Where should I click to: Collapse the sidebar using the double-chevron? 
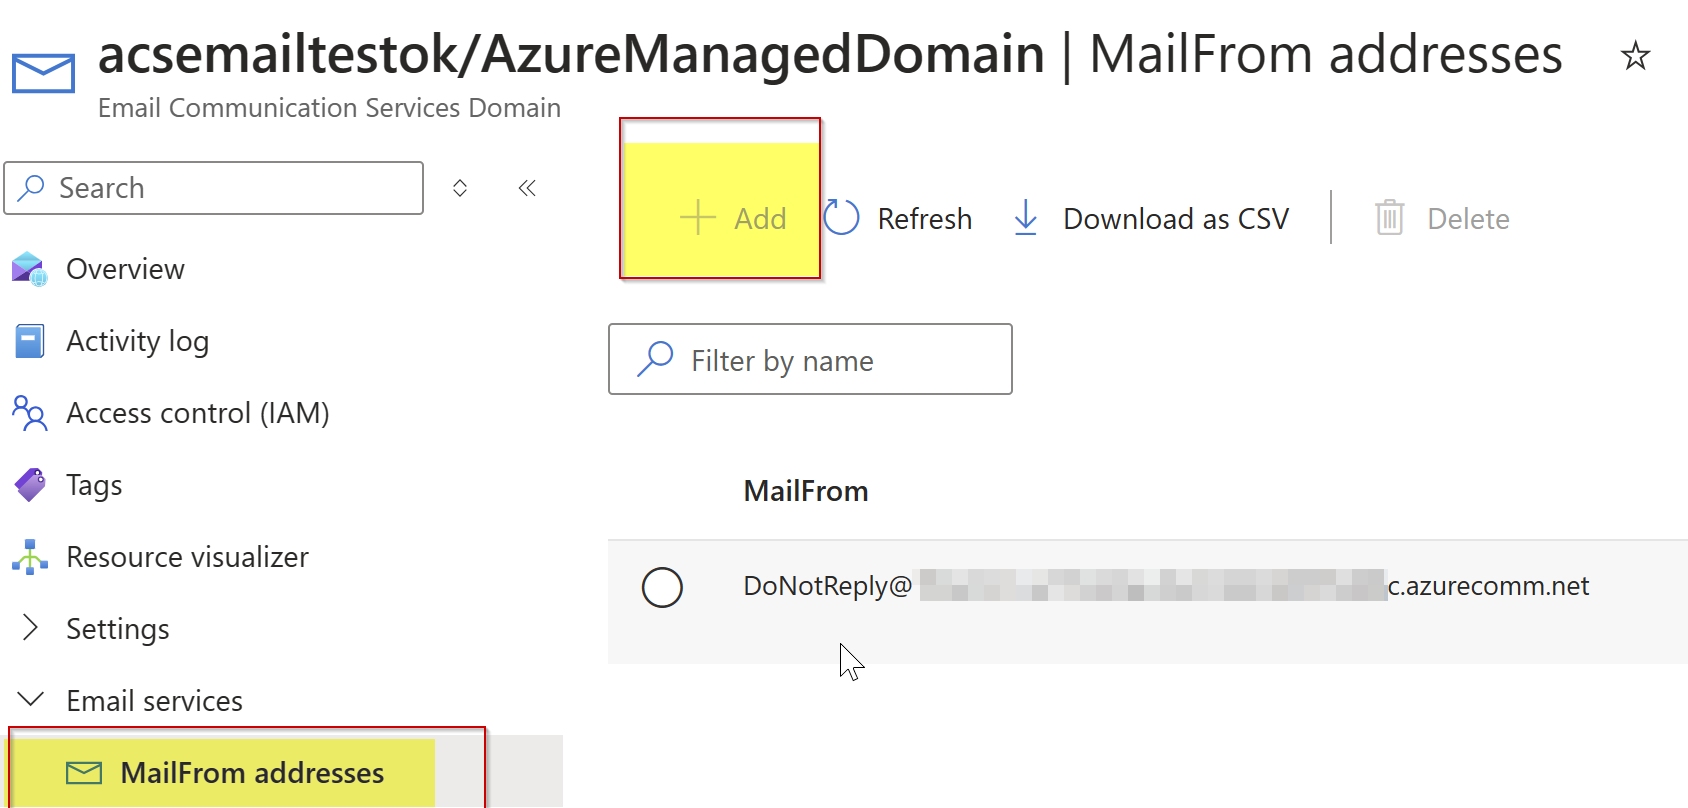[527, 187]
